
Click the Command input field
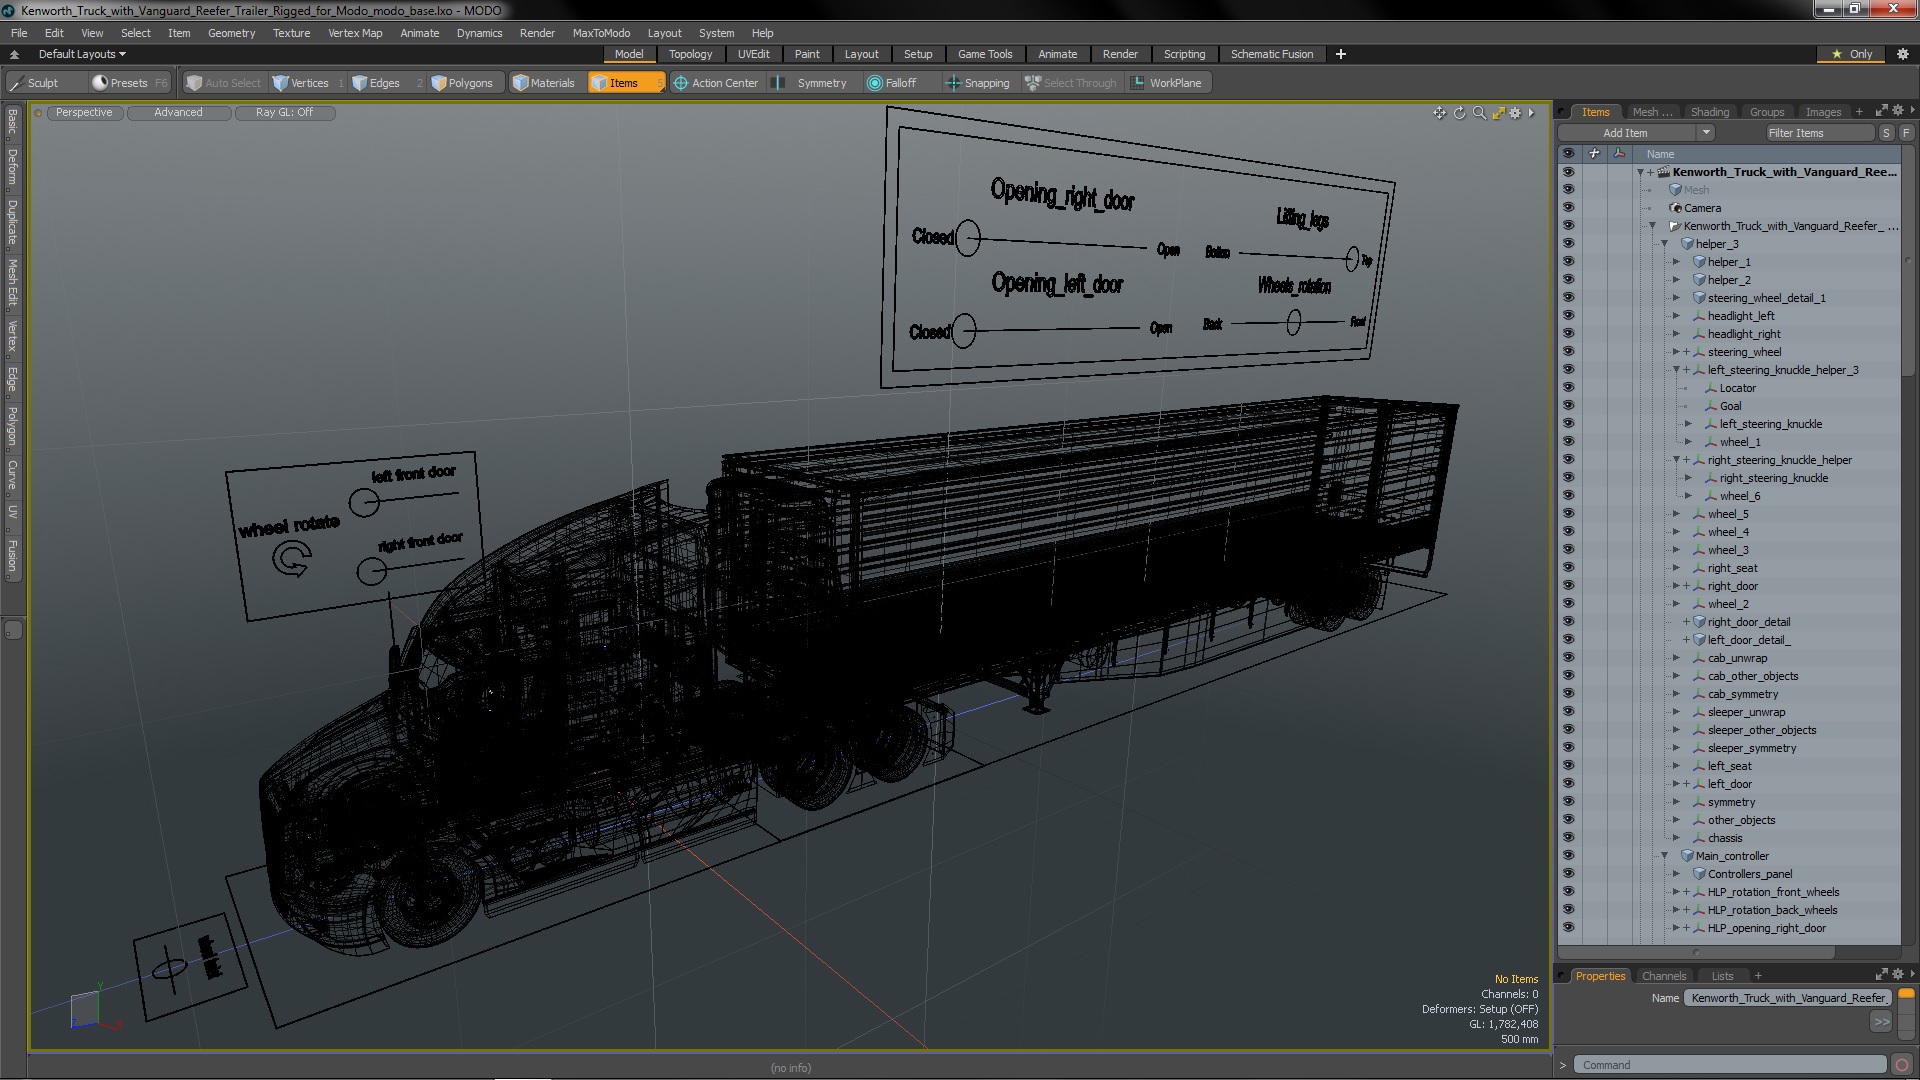tap(1730, 1065)
